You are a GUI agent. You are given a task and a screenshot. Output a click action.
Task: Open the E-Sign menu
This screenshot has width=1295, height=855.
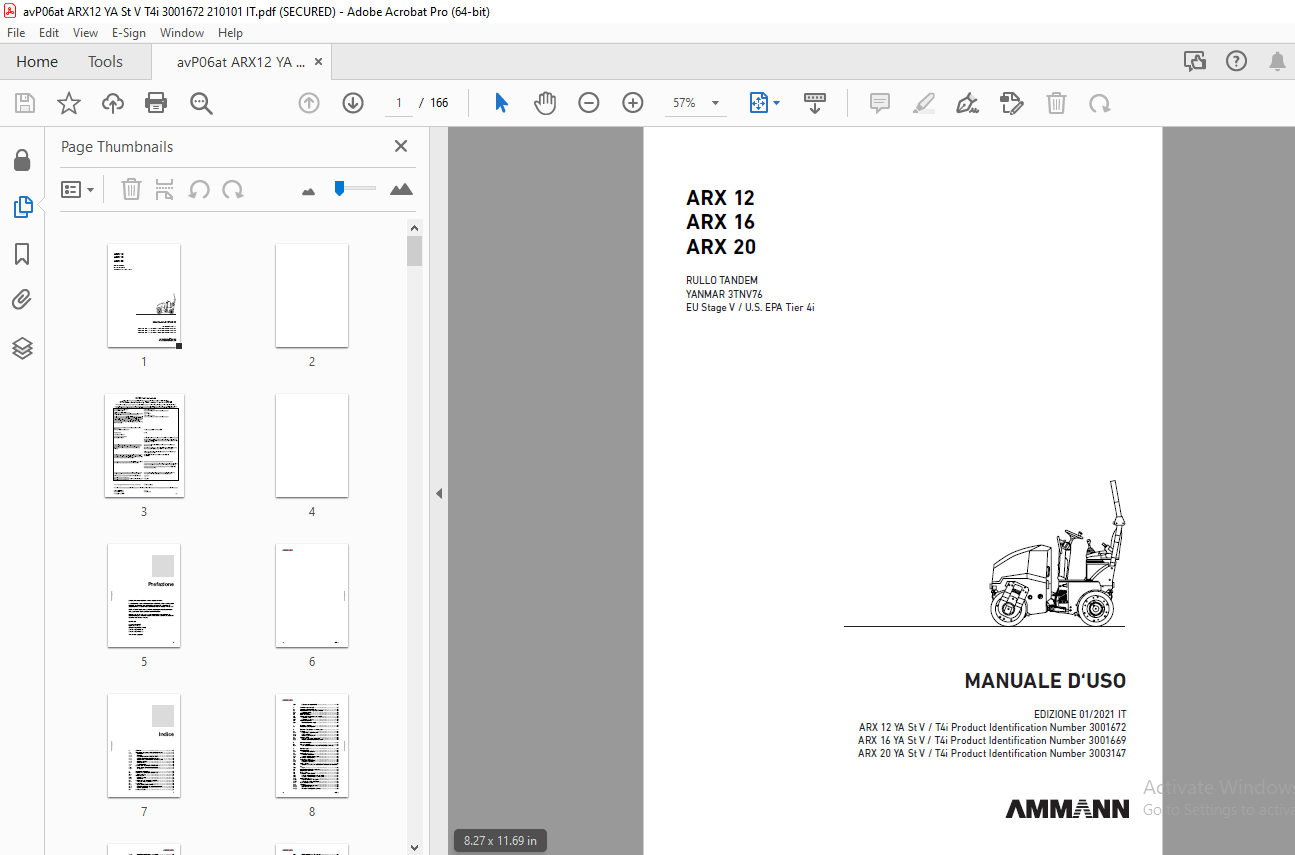pos(129,33)
